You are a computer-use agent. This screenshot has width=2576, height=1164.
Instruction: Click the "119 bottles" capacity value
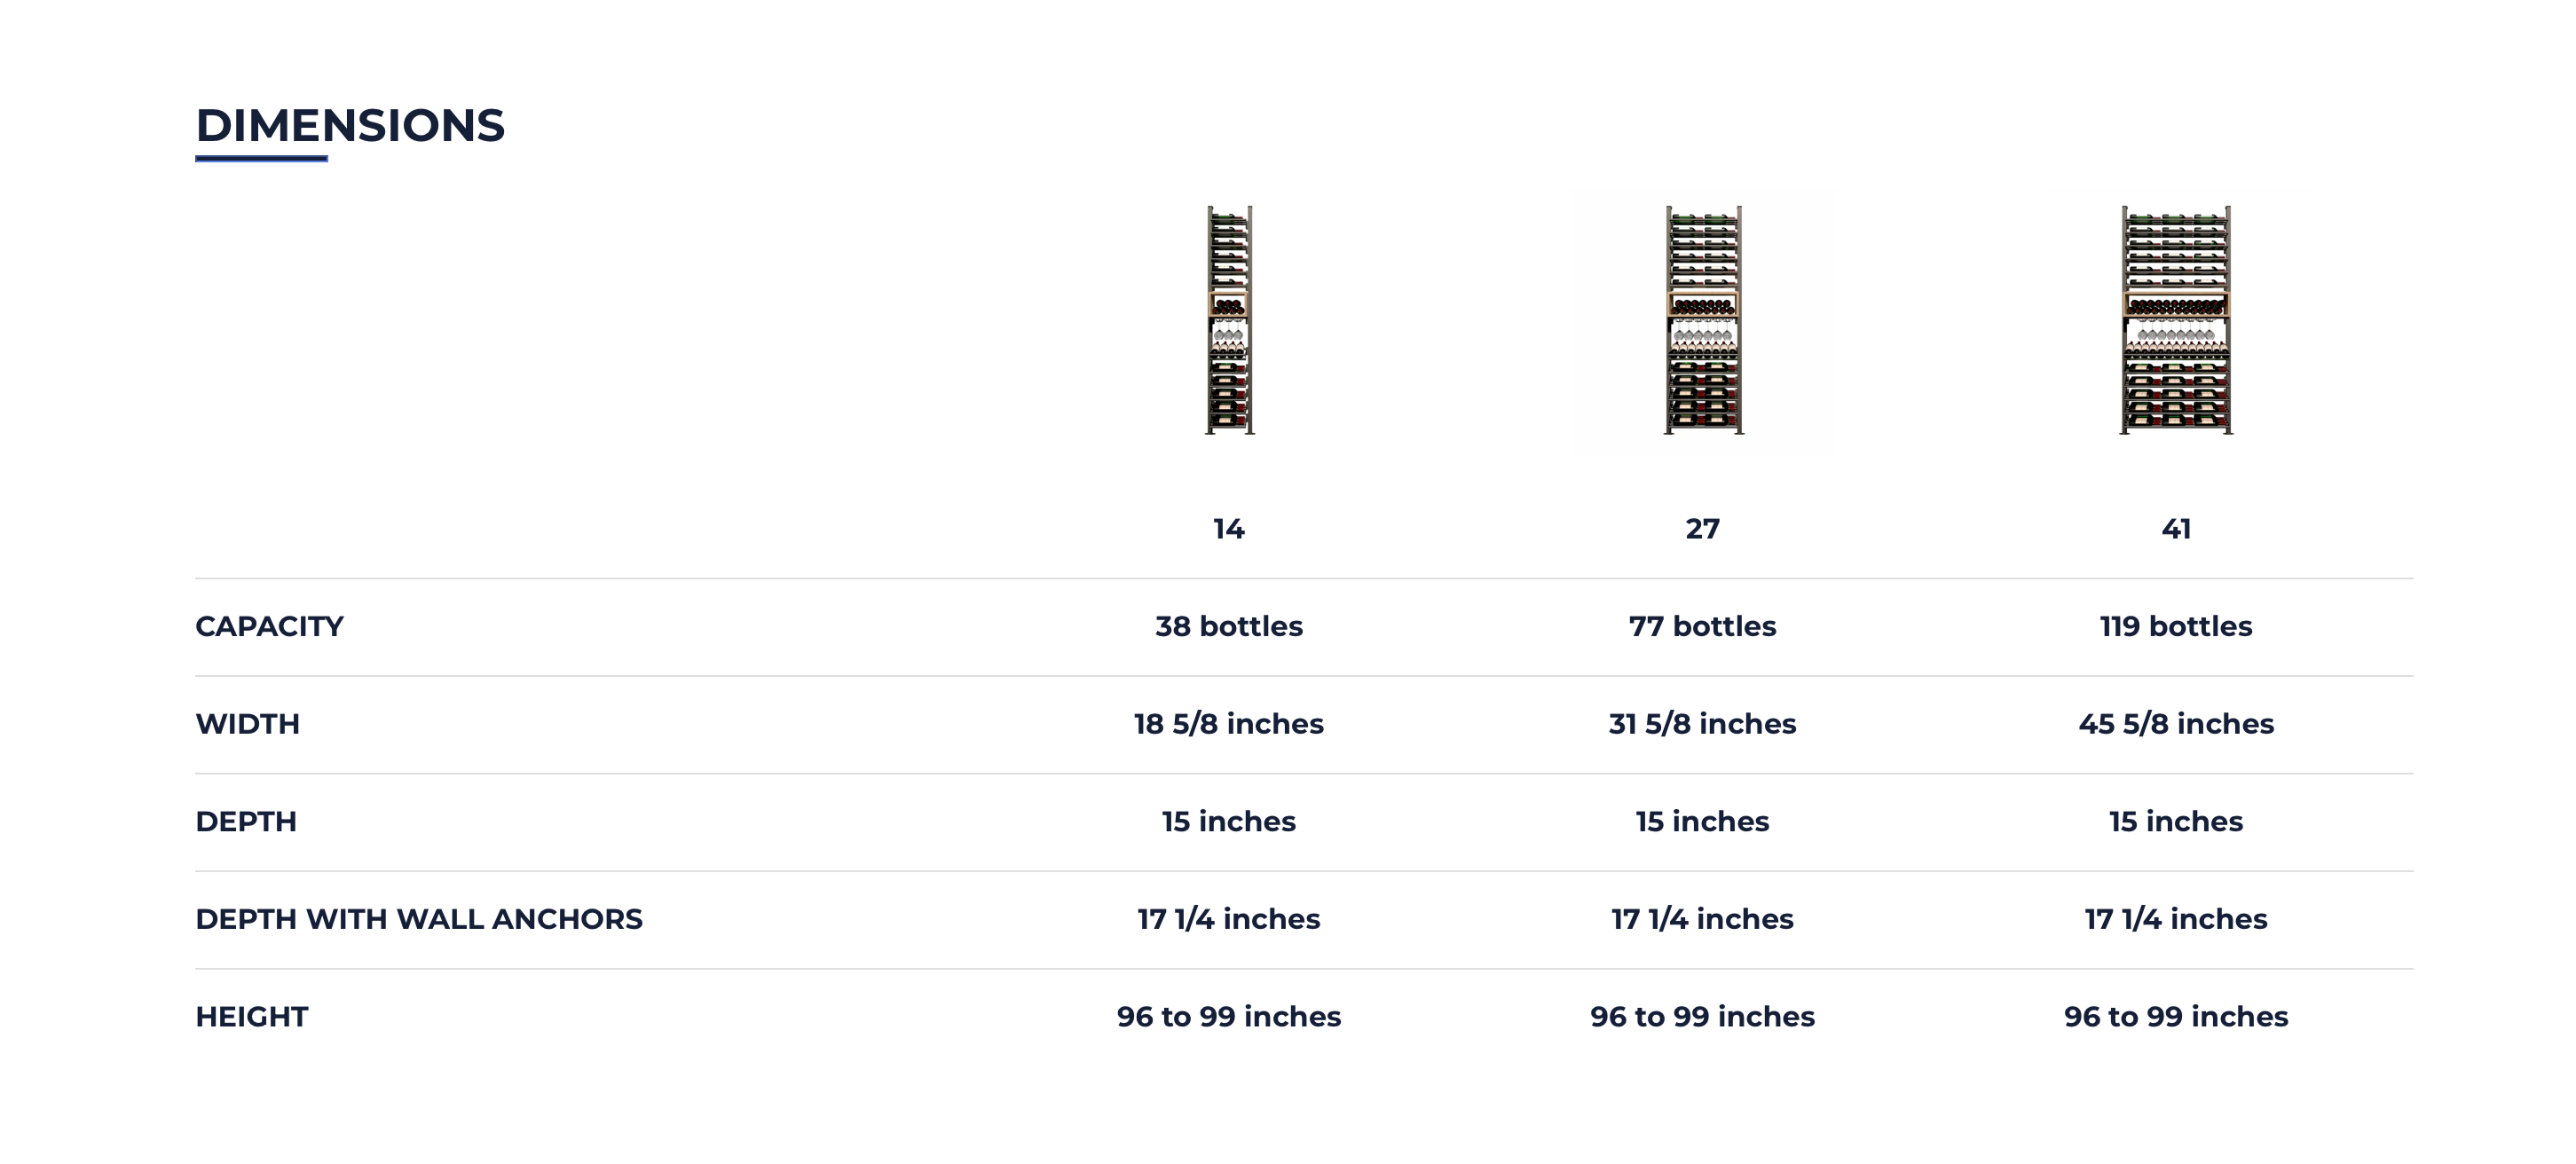pyautogui.click(x=2176, y=627)
